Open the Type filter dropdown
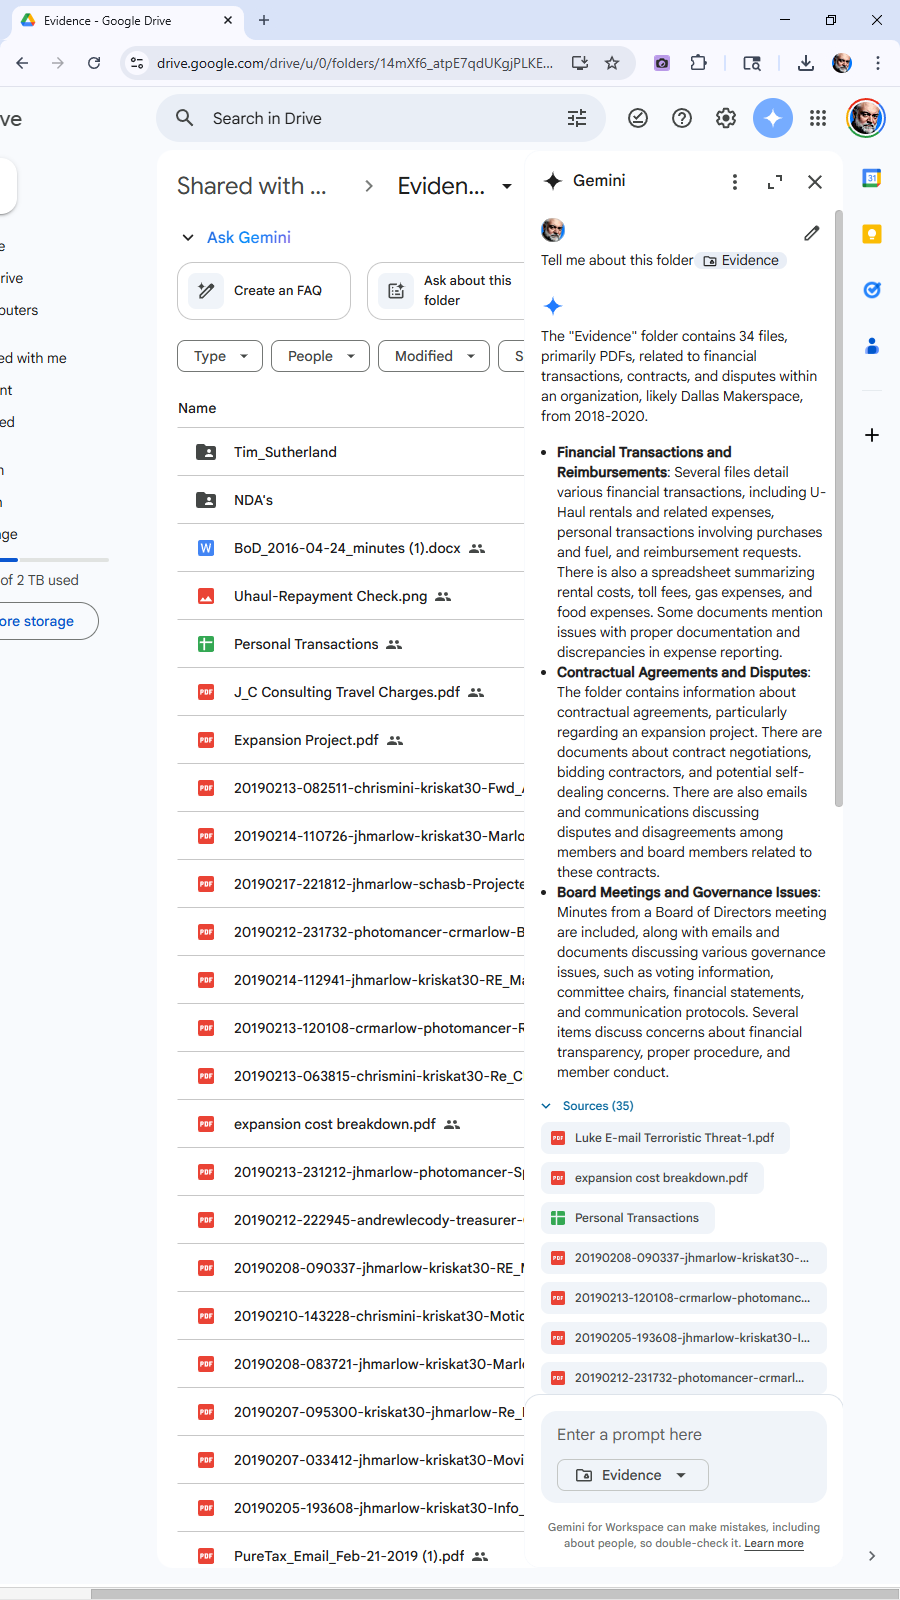 220,356
